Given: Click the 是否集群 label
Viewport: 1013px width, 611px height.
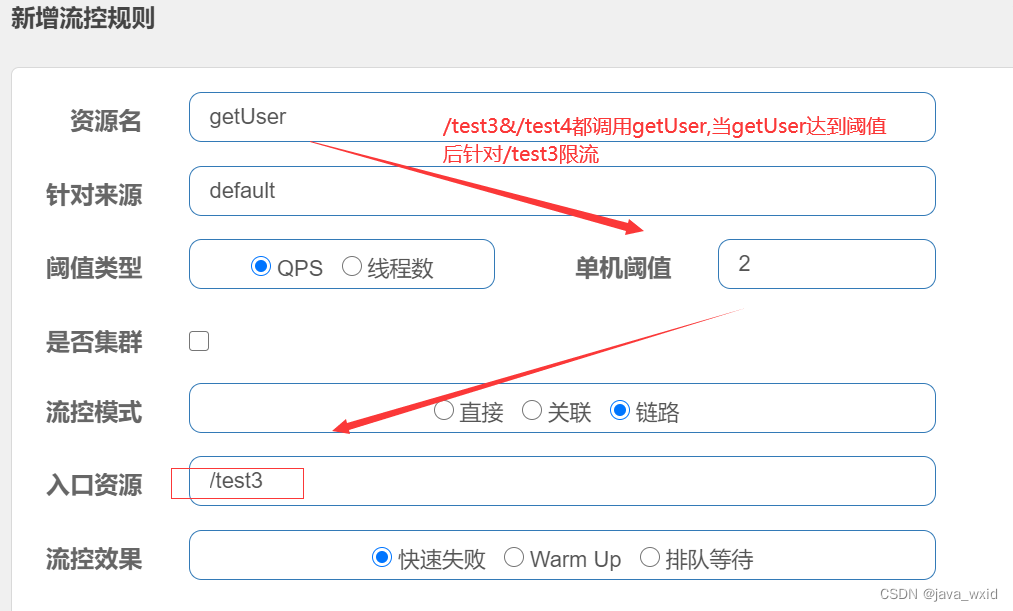Looking at the screenshot, I should [94, 342].
